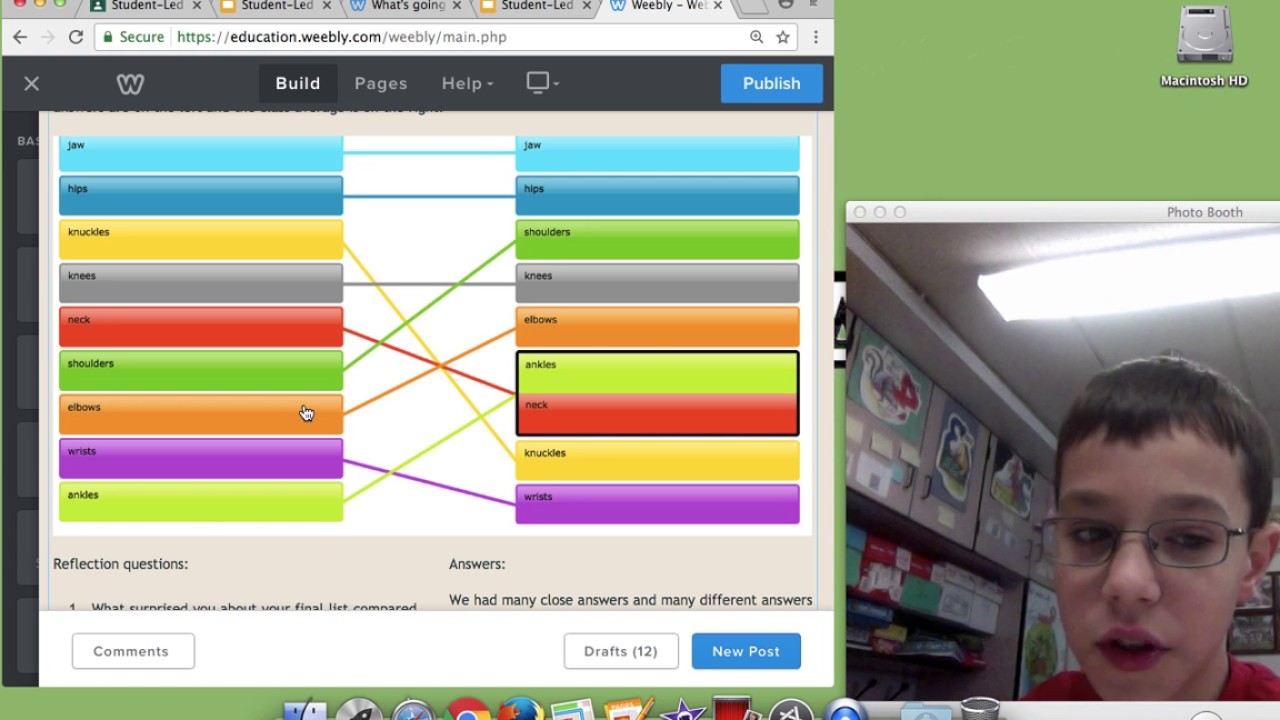Select the green shoulders bar in the right list
Image resolution: width=1280 pixels, height=720 pixels.
click(658, 240)
